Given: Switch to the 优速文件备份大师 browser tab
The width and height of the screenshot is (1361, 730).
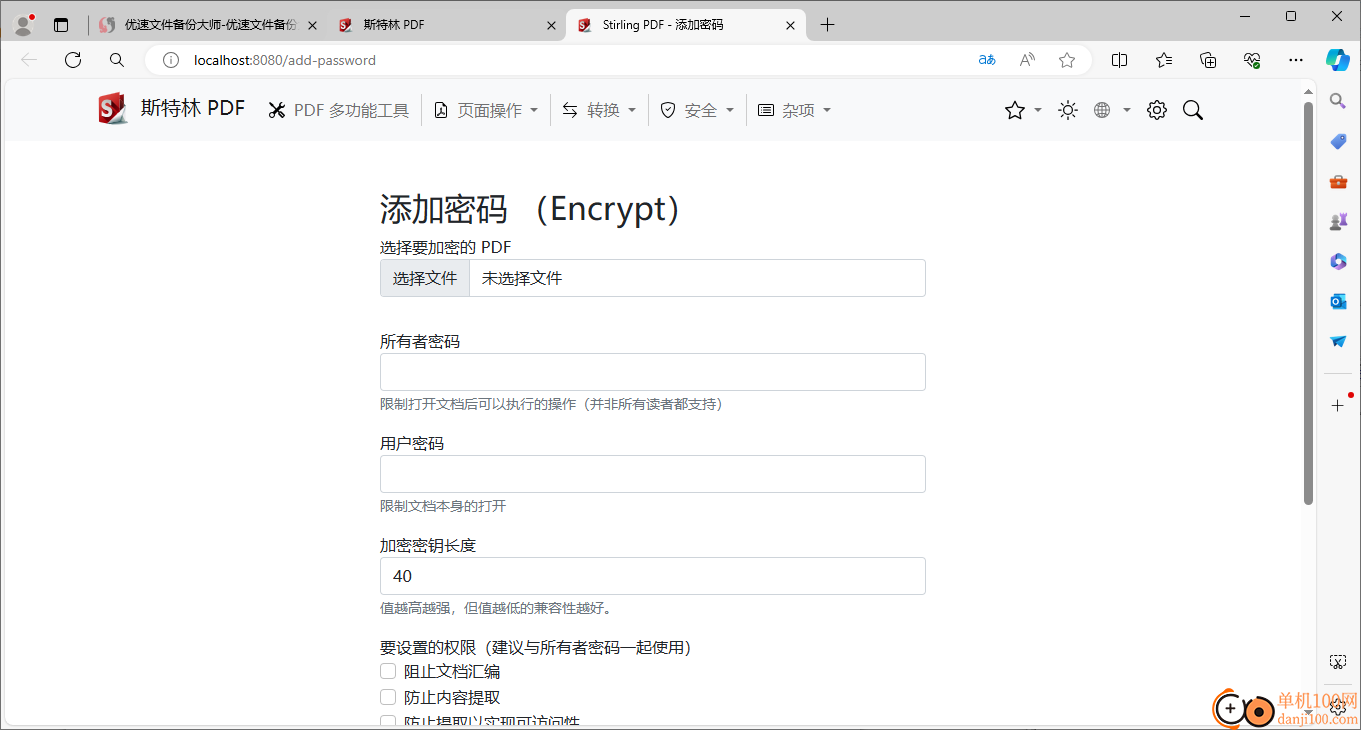Looking at the screenshot, I should pyautogui.click(x=208, y=25).
